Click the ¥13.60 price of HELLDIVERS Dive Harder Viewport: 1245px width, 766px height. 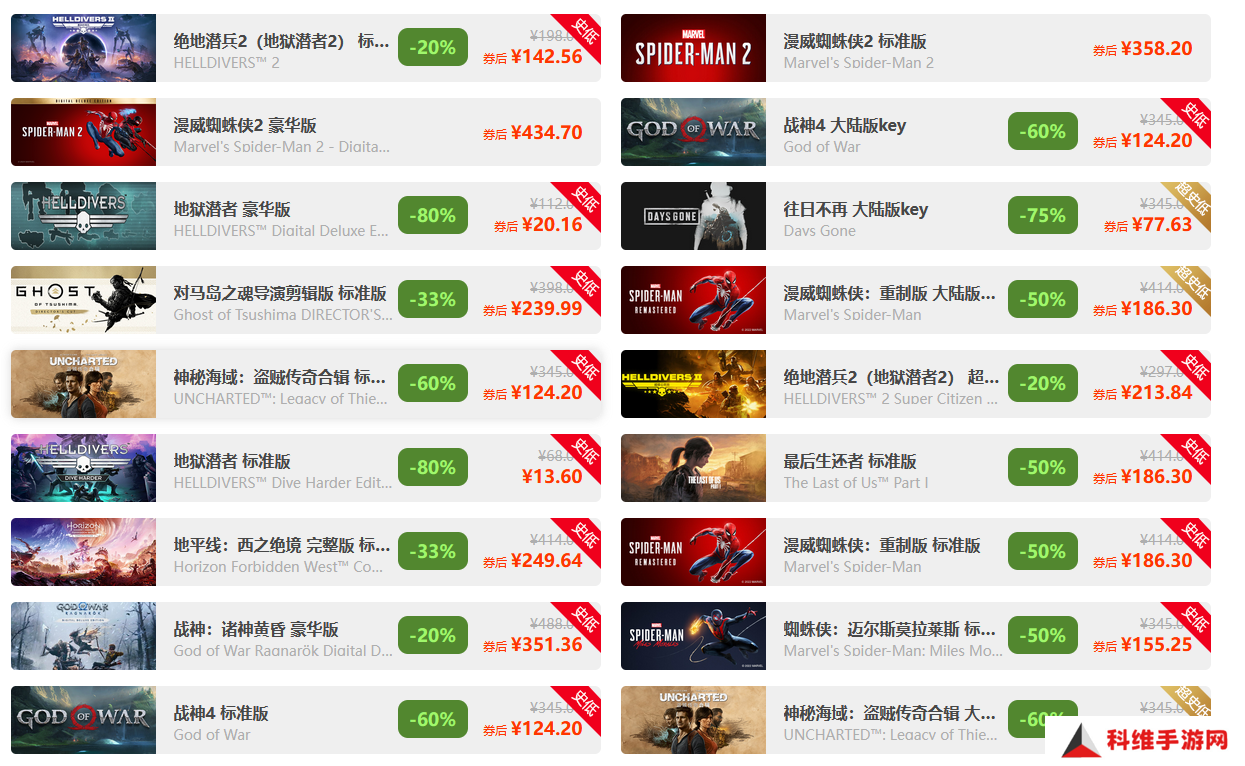[552, 476]
